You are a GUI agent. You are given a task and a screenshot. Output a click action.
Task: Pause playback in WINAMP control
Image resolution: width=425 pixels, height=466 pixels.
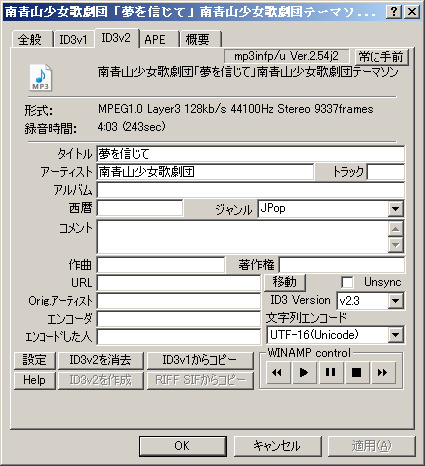(x=330, y=372)
